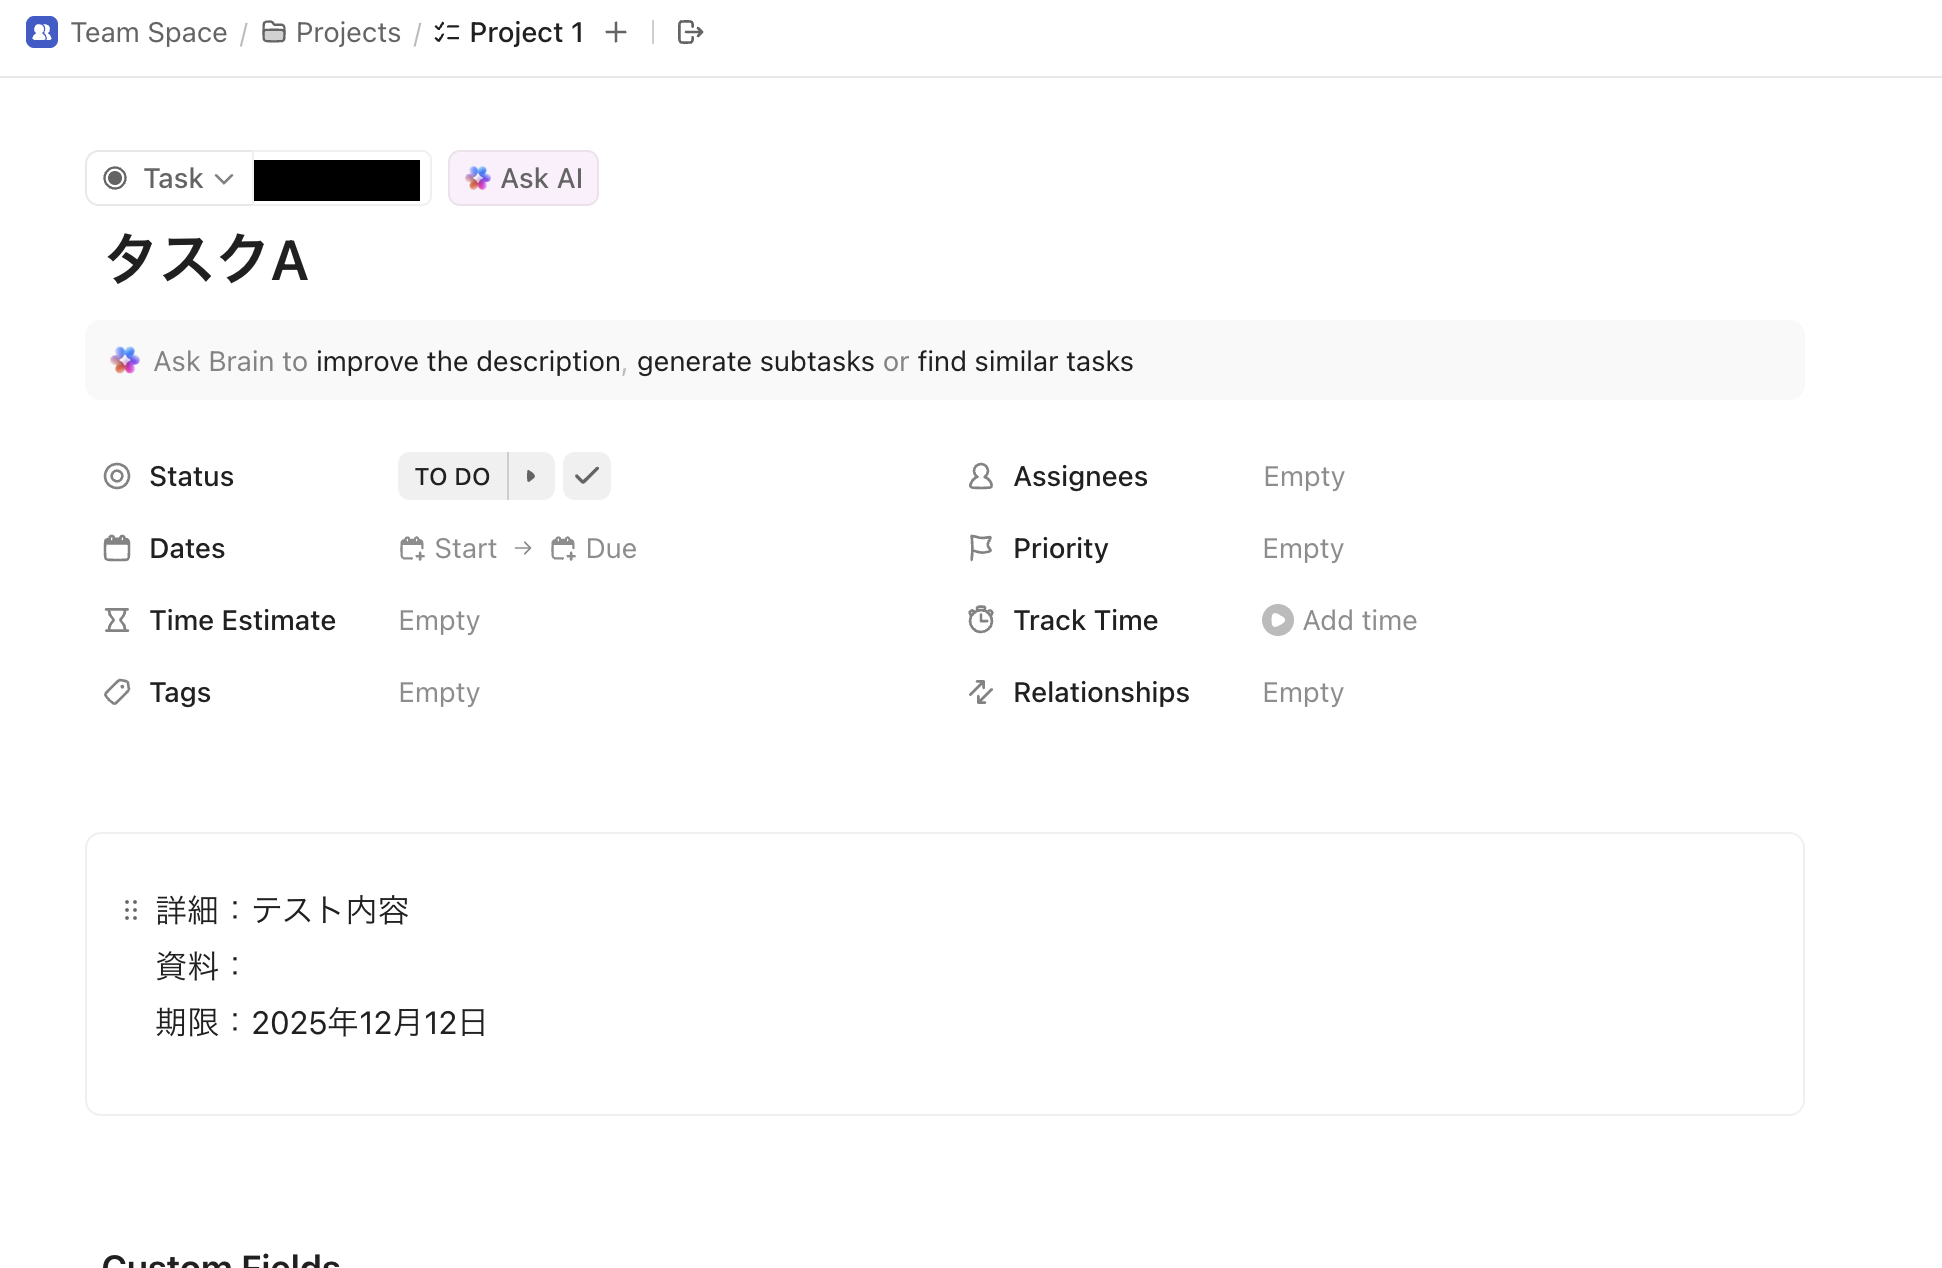Click the next status arrow button
Image resolution: width=1942 pixels, height=1268 pixels.
point(531,476)
